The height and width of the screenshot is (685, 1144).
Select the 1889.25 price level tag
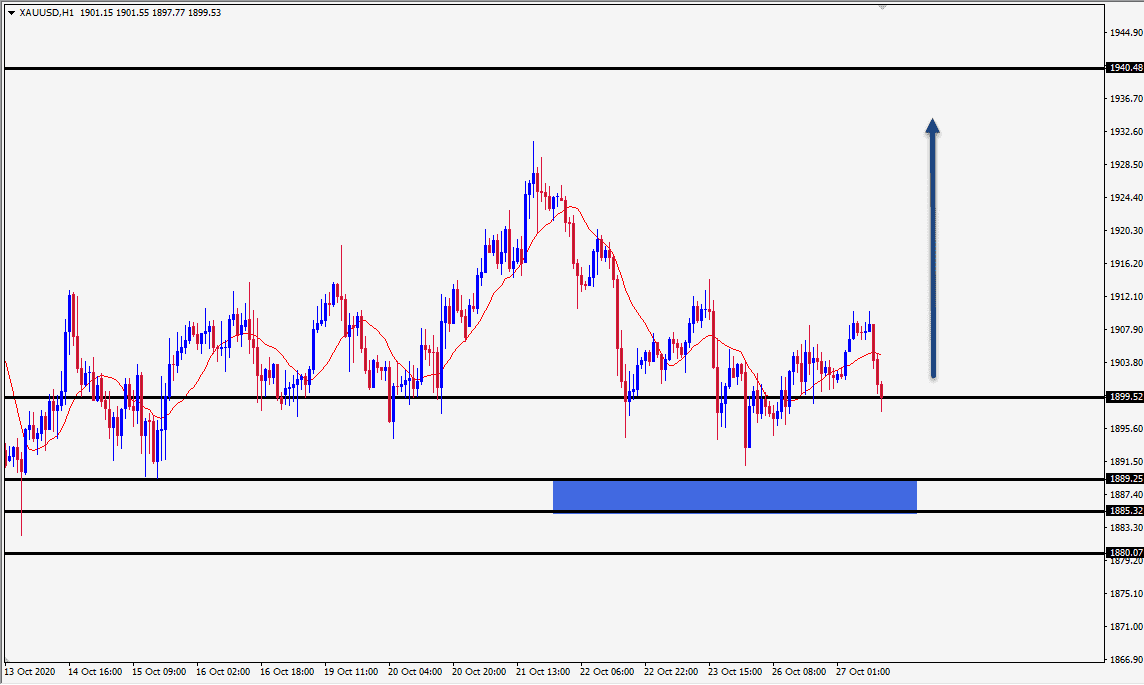[x=1125, y=479]
